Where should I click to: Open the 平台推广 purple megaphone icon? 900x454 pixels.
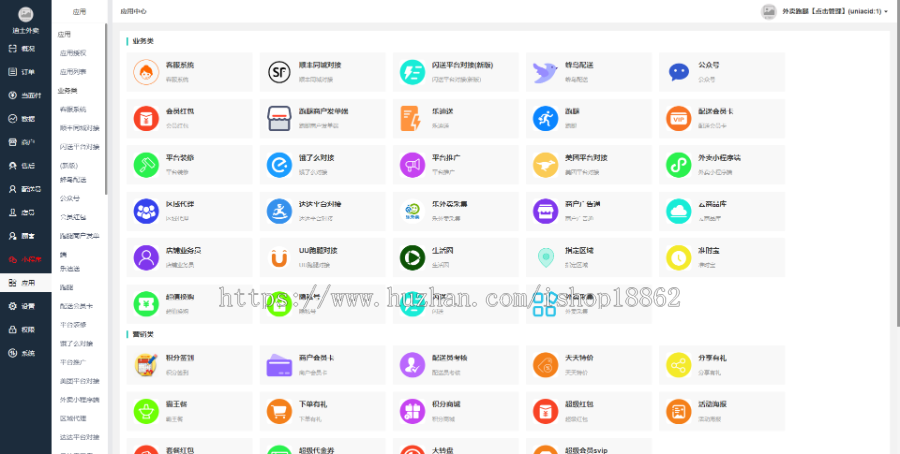point(413,165)
